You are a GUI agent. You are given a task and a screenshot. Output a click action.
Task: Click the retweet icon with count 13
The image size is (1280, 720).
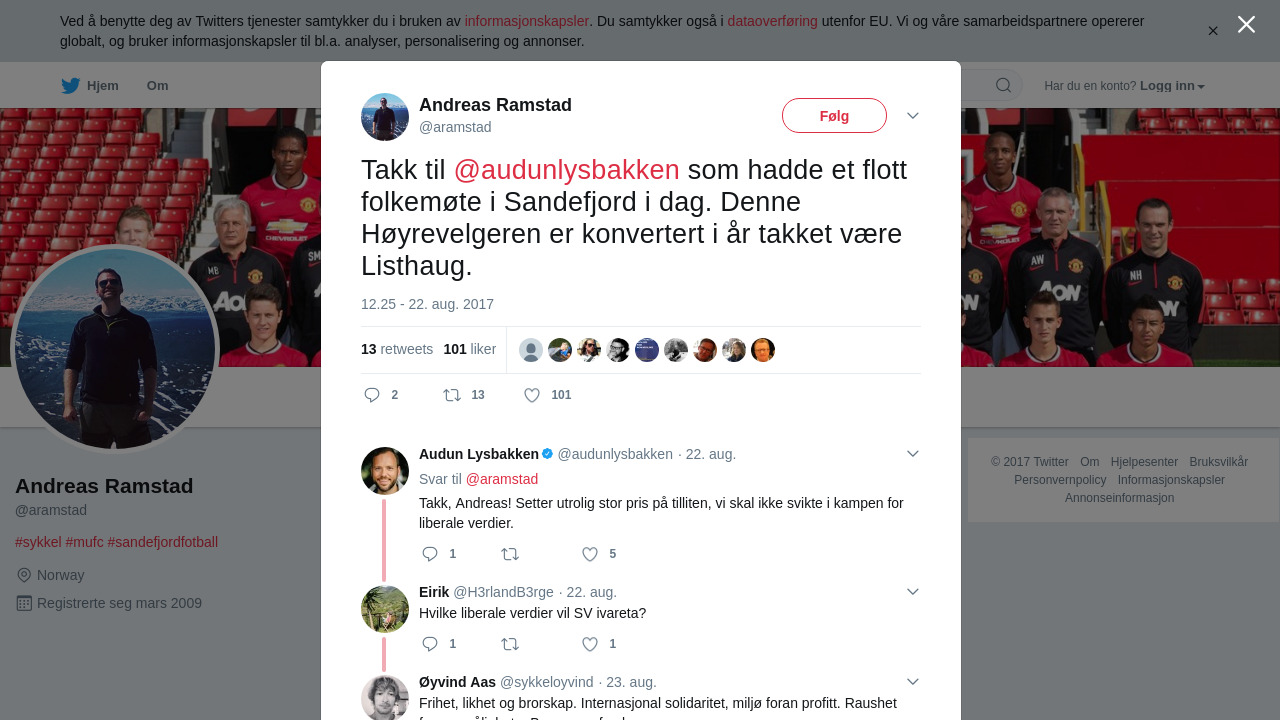tap(452, 395)
